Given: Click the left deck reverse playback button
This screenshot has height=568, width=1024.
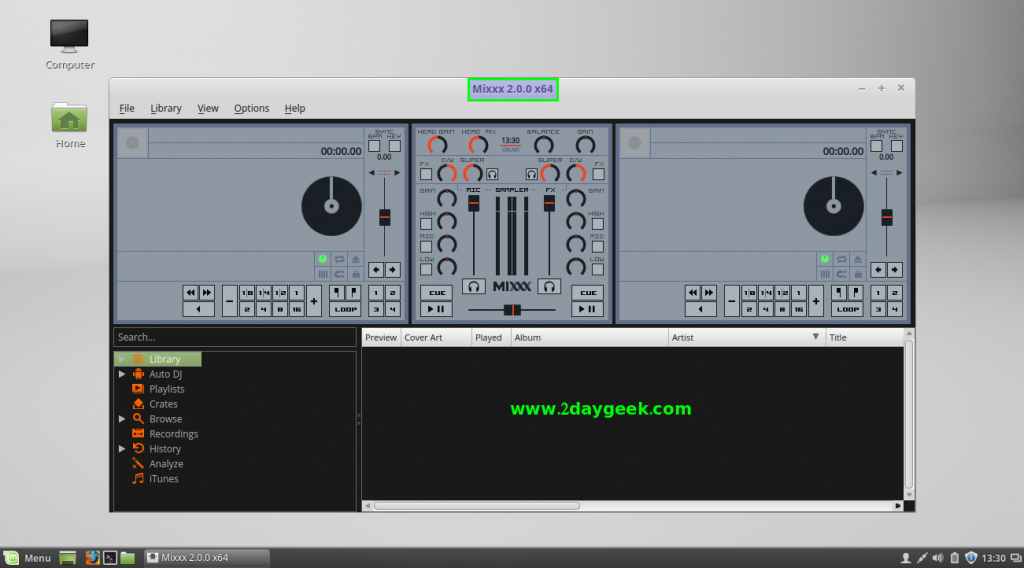Looking at the screenshot, I should pyautogui.click(x=199, y=309).
